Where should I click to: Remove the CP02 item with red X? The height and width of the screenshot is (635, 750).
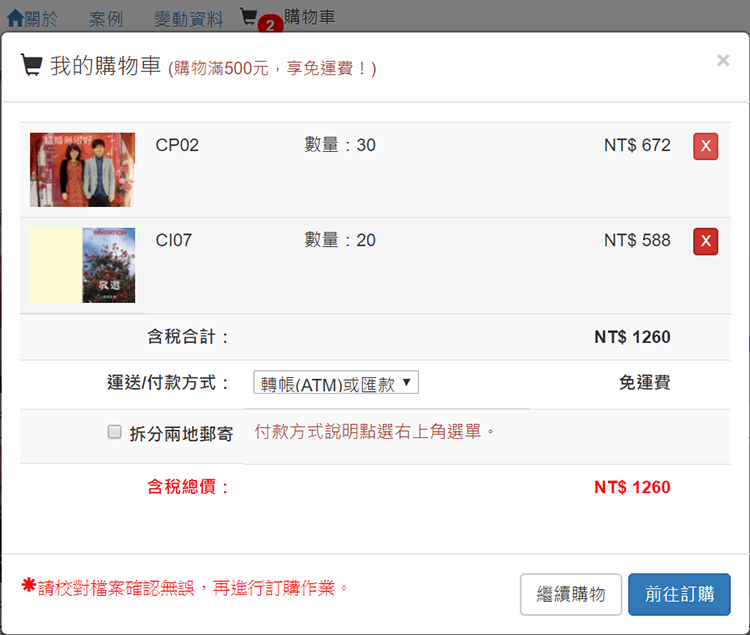coord(705,146)
